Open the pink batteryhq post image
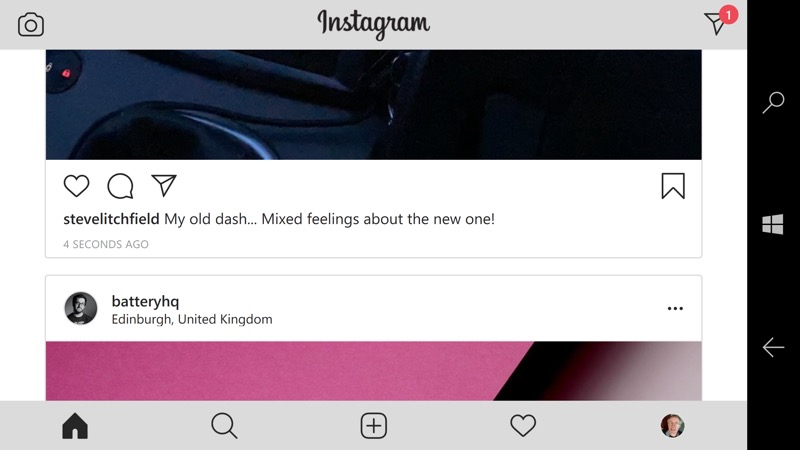 coord(373,371)
